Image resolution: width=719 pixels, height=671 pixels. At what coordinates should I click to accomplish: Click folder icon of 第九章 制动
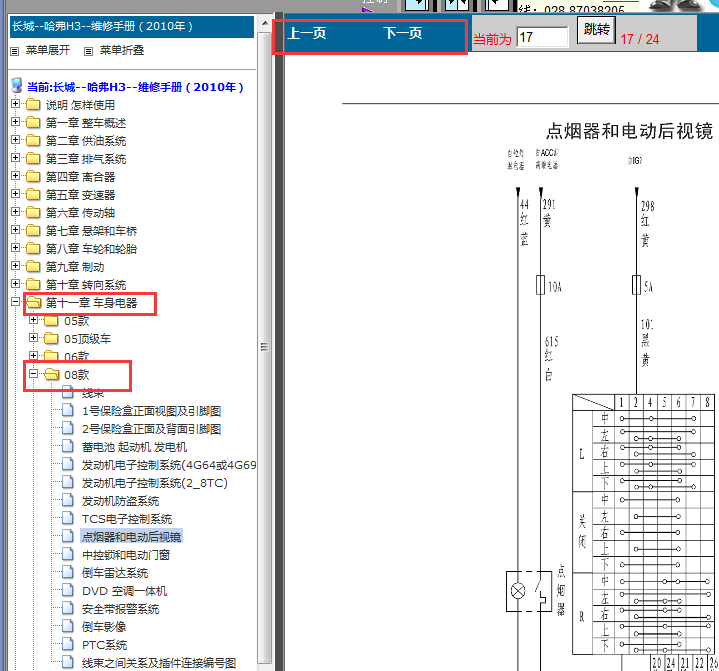[x=33, y=267]
